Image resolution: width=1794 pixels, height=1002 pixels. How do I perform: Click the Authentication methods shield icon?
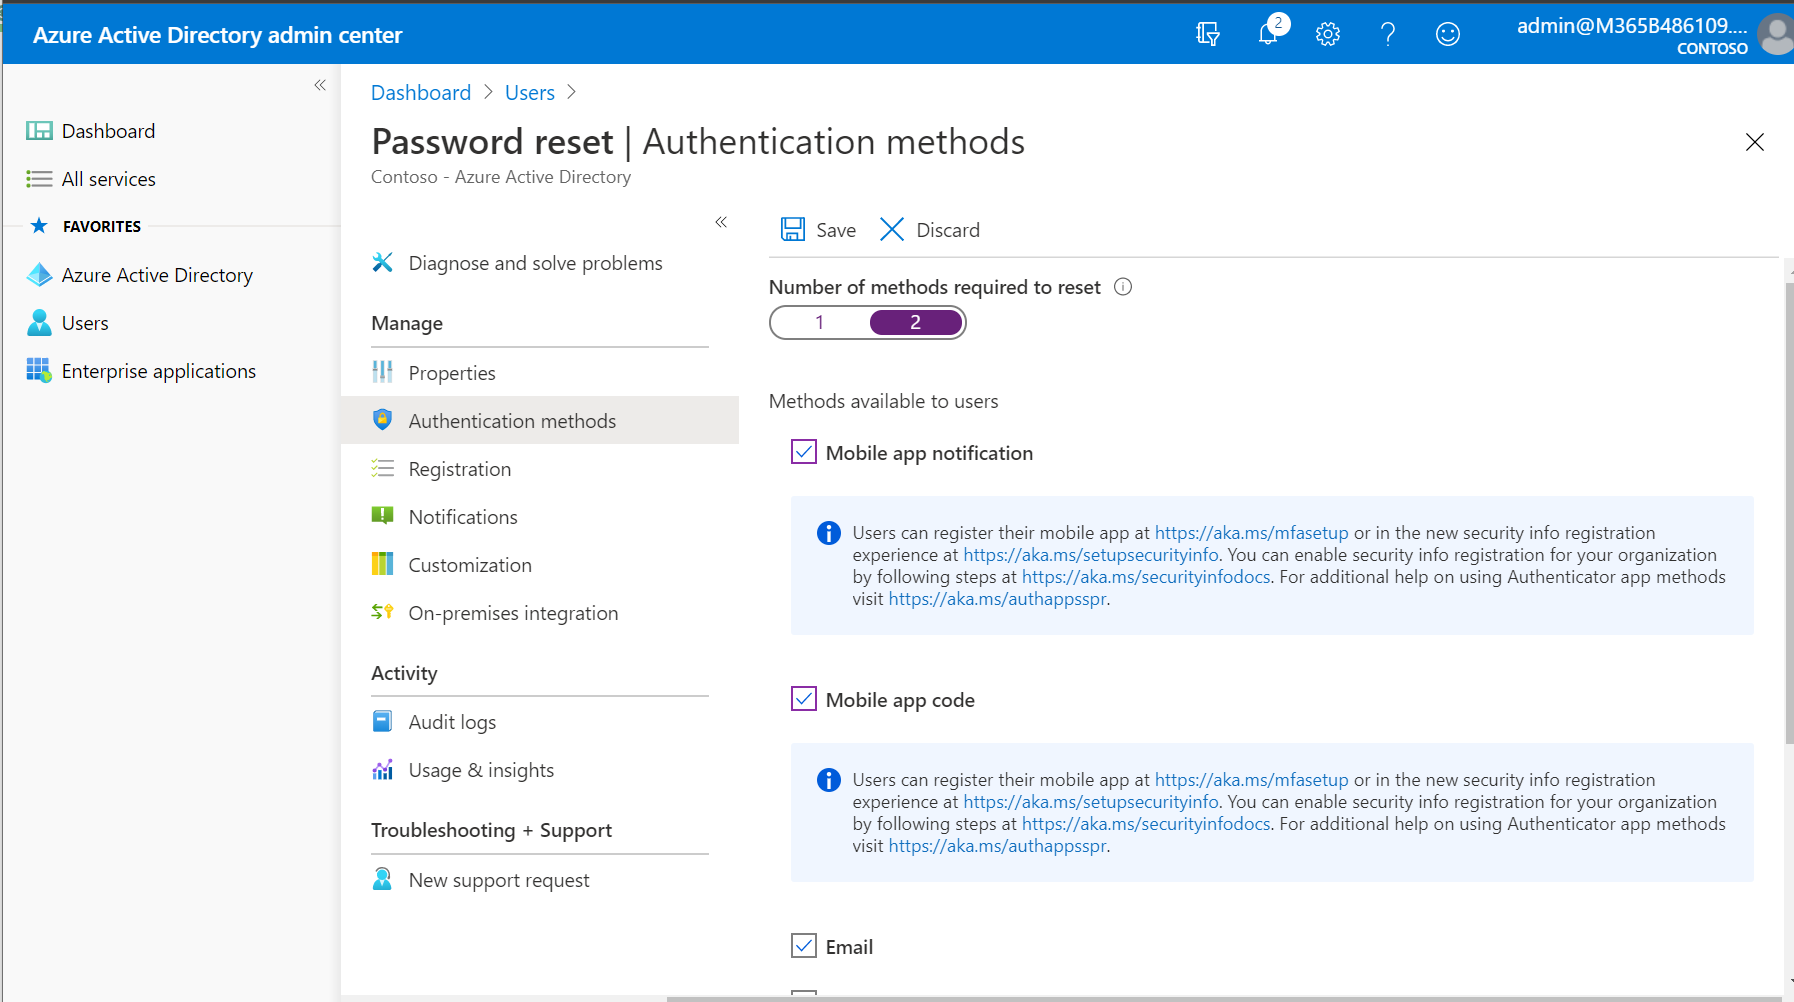[382, 420]
